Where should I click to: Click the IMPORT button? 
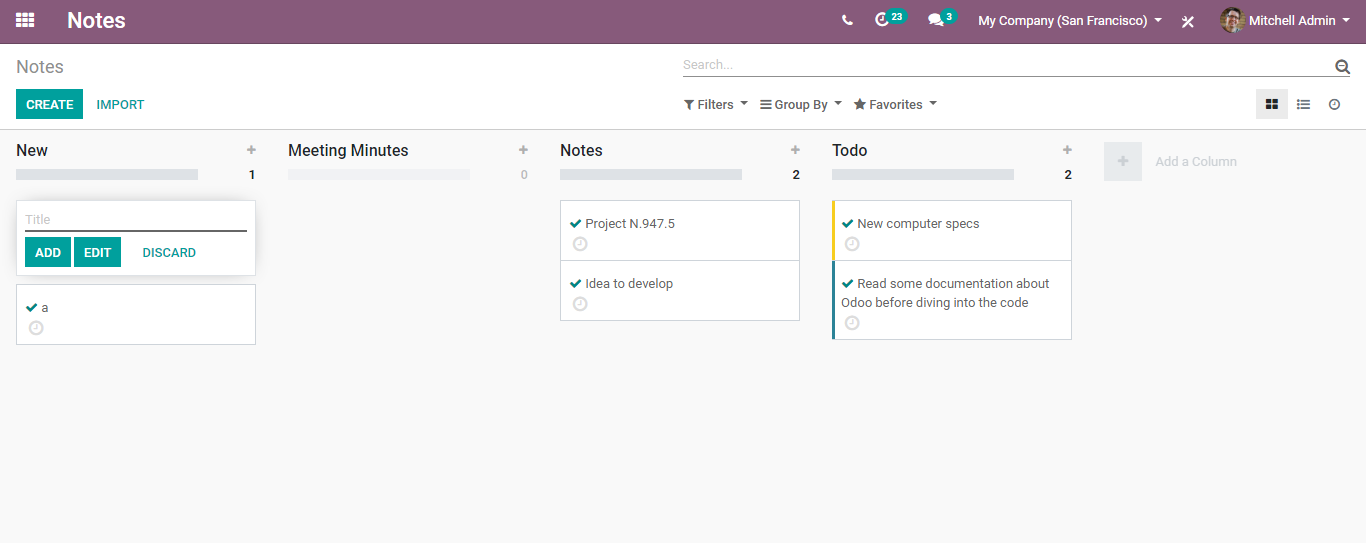click(x=120, y=104)
